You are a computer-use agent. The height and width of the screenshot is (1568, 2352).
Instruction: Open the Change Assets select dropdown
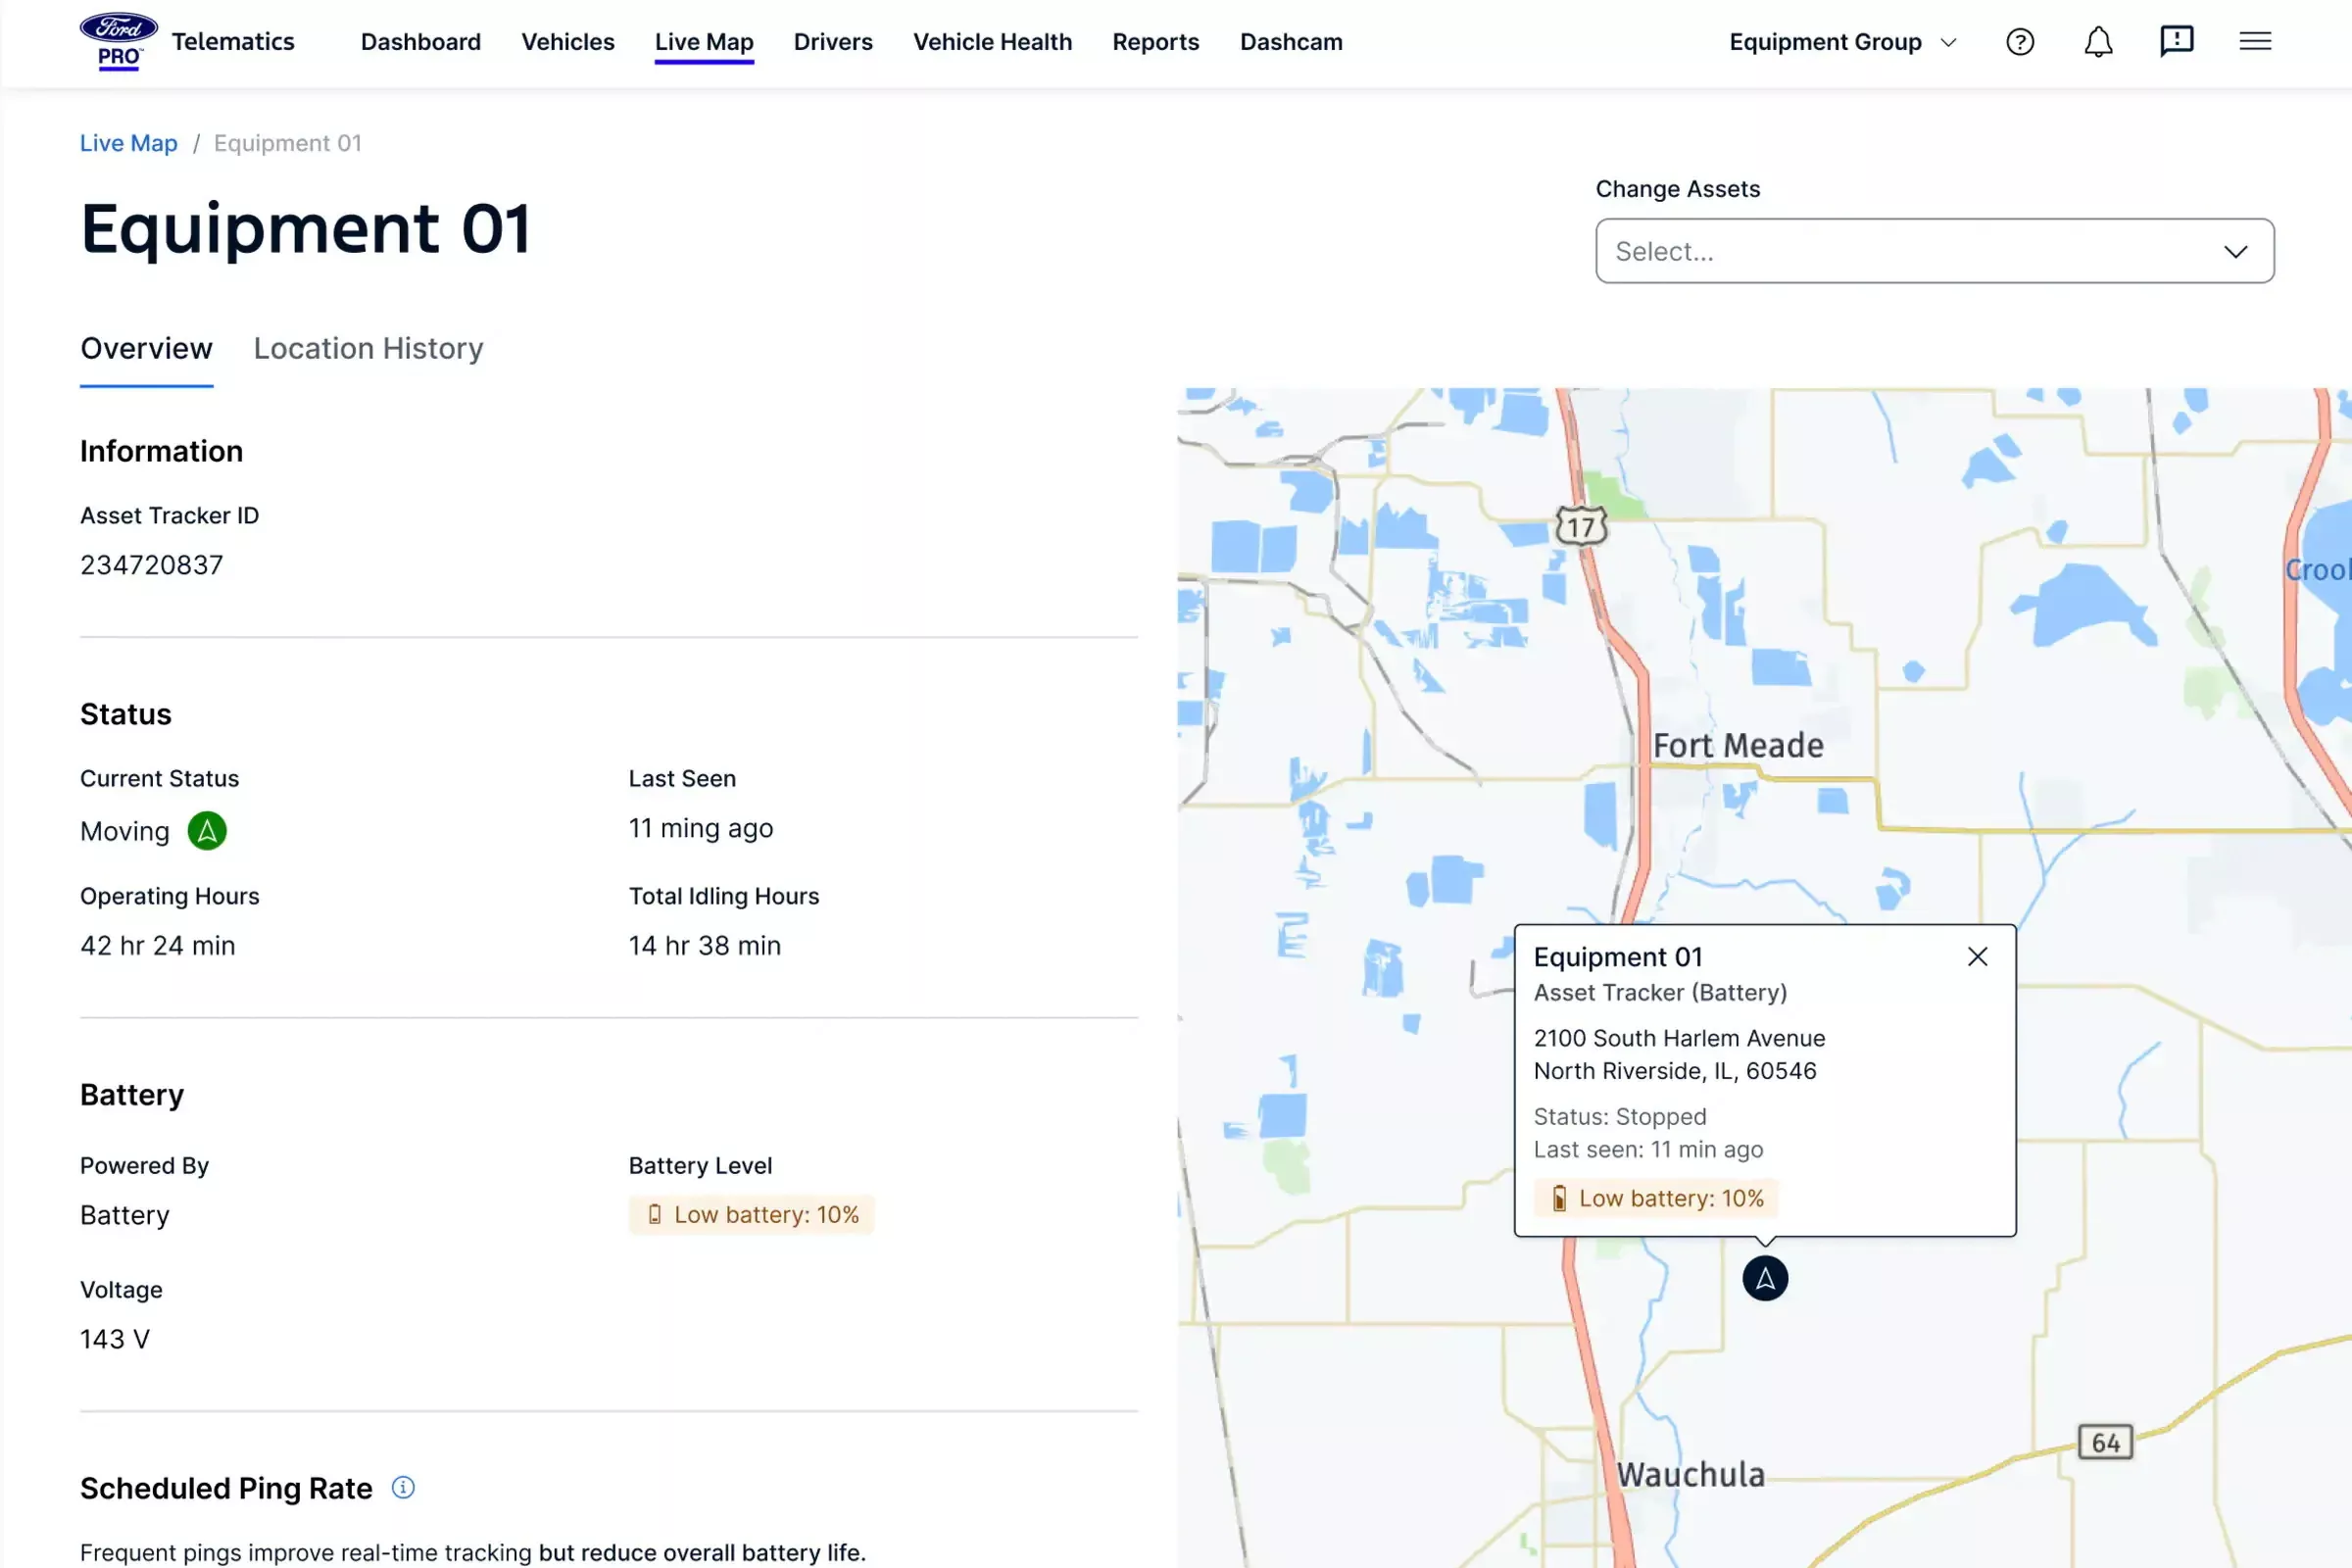[1900, 251]
